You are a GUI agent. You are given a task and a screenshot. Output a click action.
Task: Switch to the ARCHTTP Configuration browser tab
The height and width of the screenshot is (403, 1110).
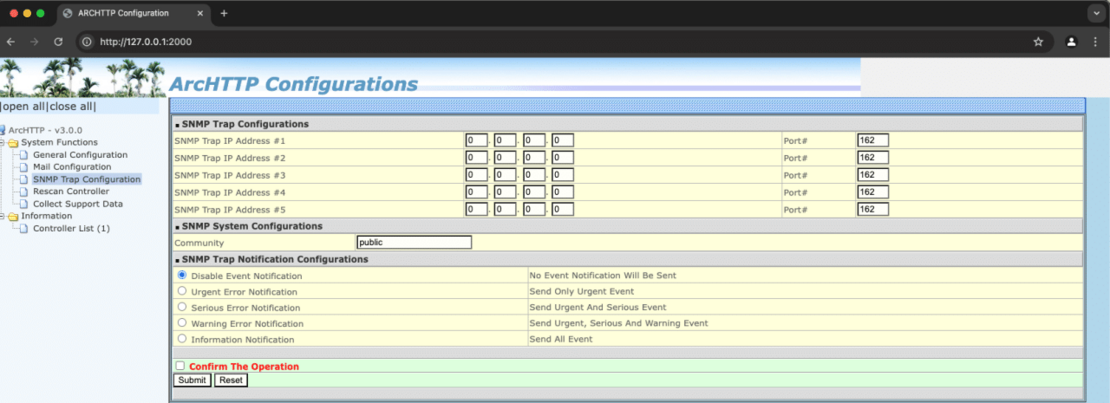130,13
